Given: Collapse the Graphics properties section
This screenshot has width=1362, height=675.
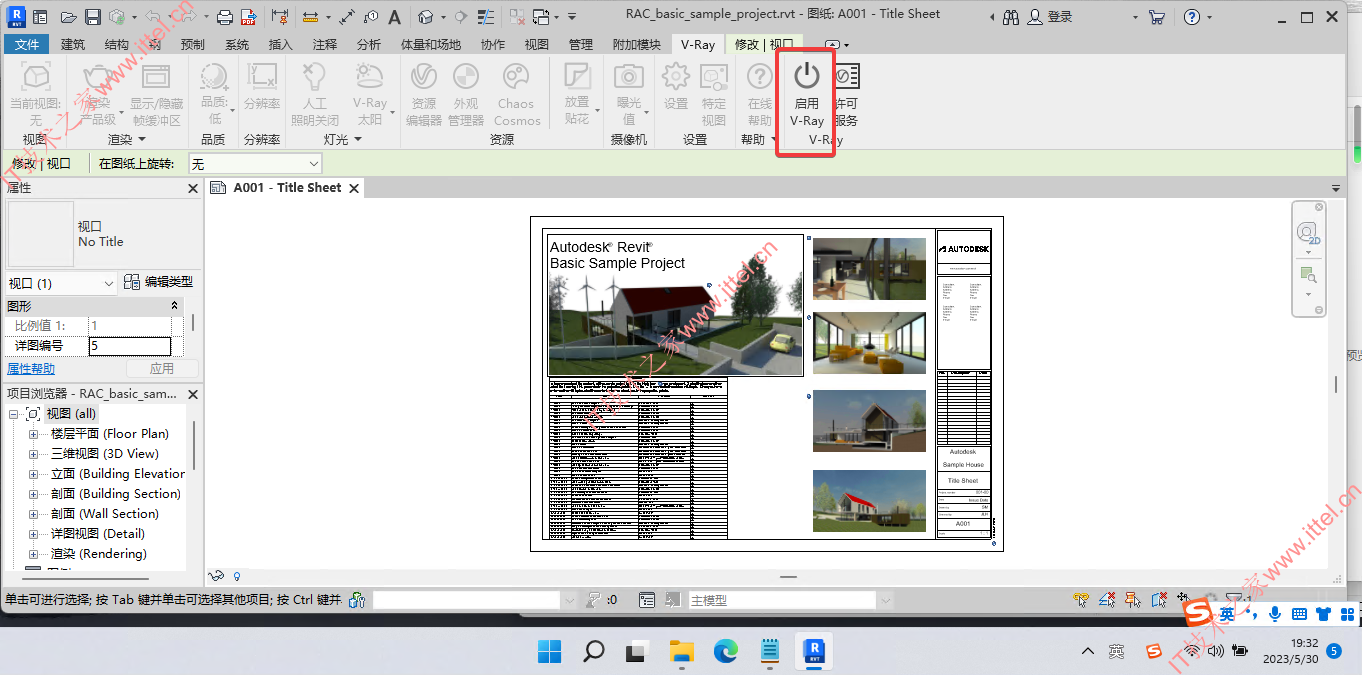Looking at the screenshot, I should (174, 306).
